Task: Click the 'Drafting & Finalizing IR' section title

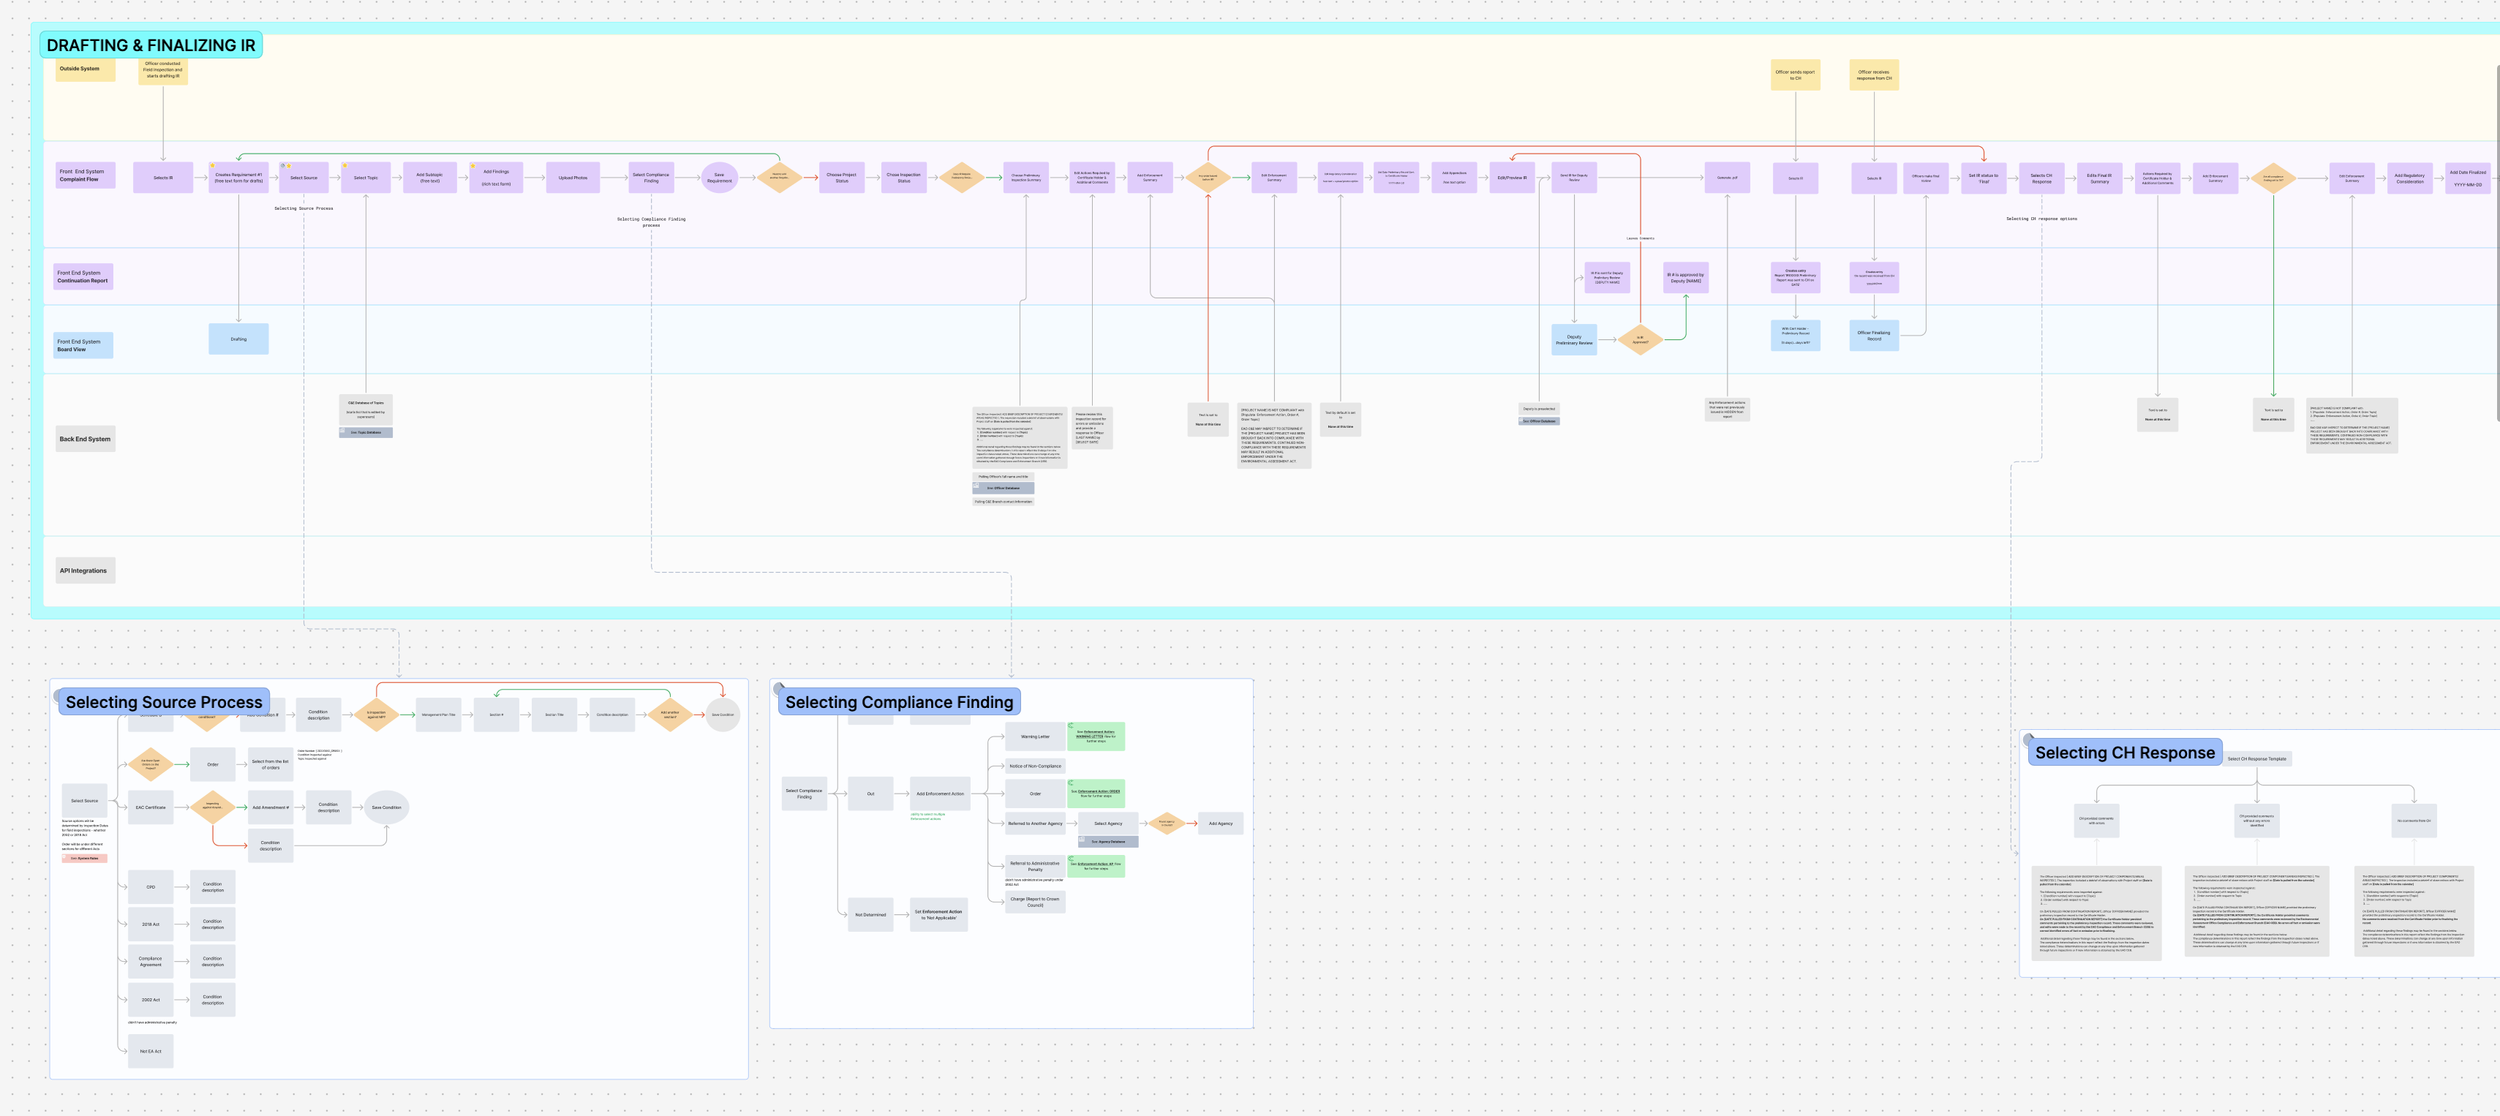Action: point(151,45)
